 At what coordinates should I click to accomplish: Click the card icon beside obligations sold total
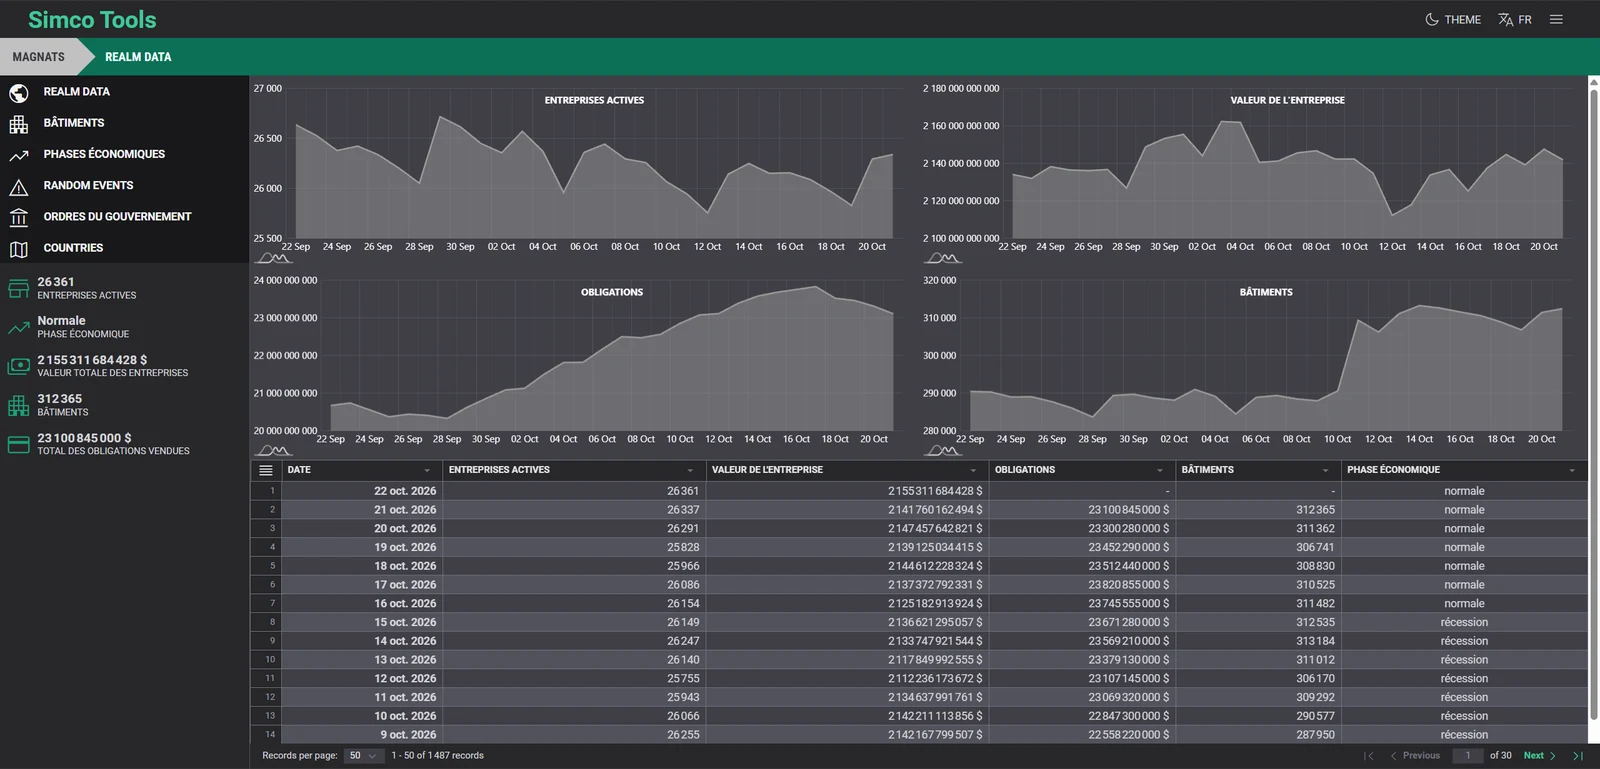click(18, 444)
